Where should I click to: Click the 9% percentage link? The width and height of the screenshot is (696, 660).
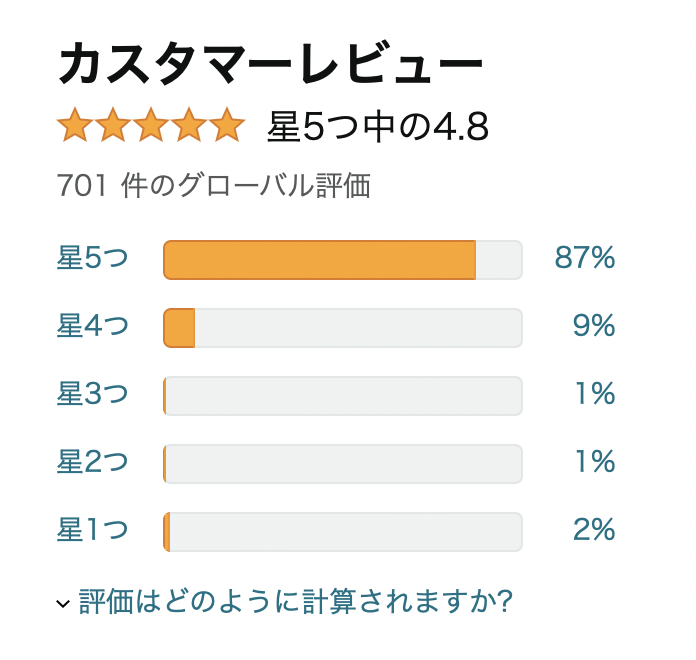[594, 327]
